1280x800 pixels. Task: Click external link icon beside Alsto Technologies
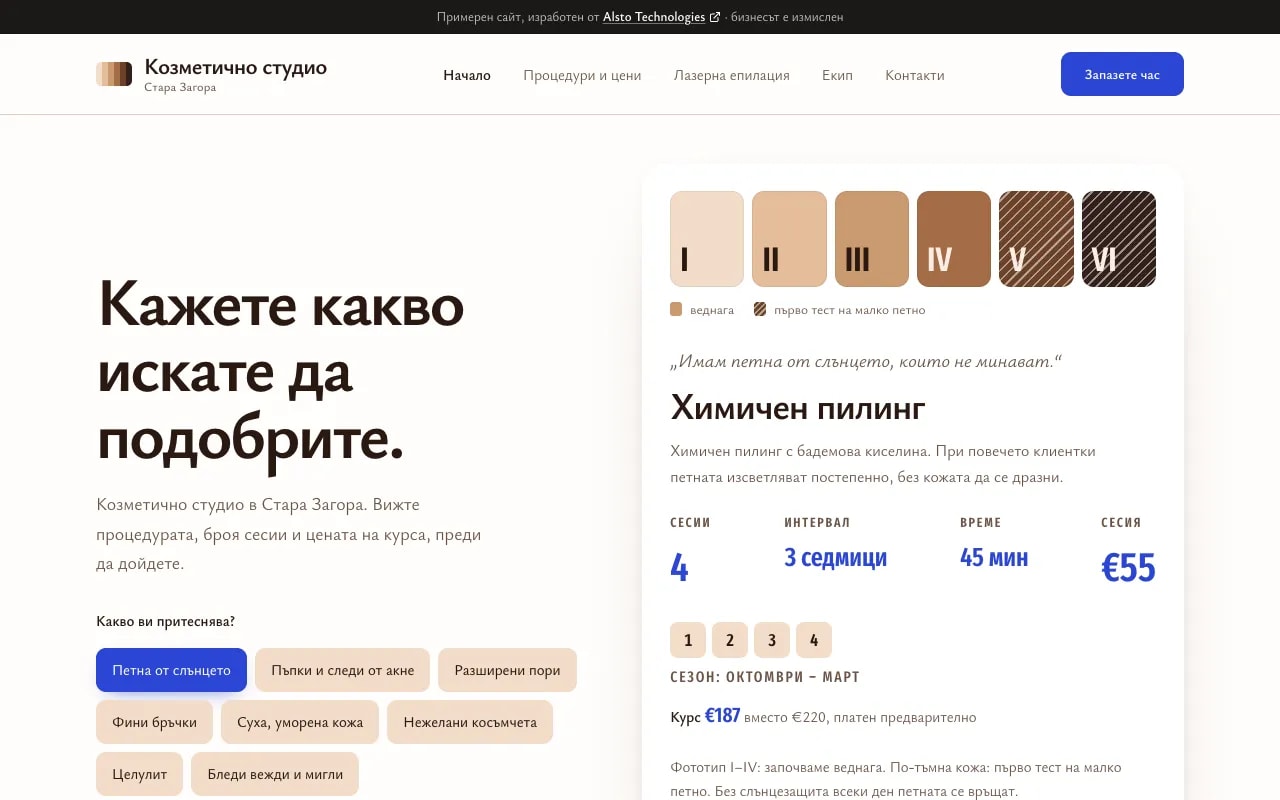[x=715, y=17]
